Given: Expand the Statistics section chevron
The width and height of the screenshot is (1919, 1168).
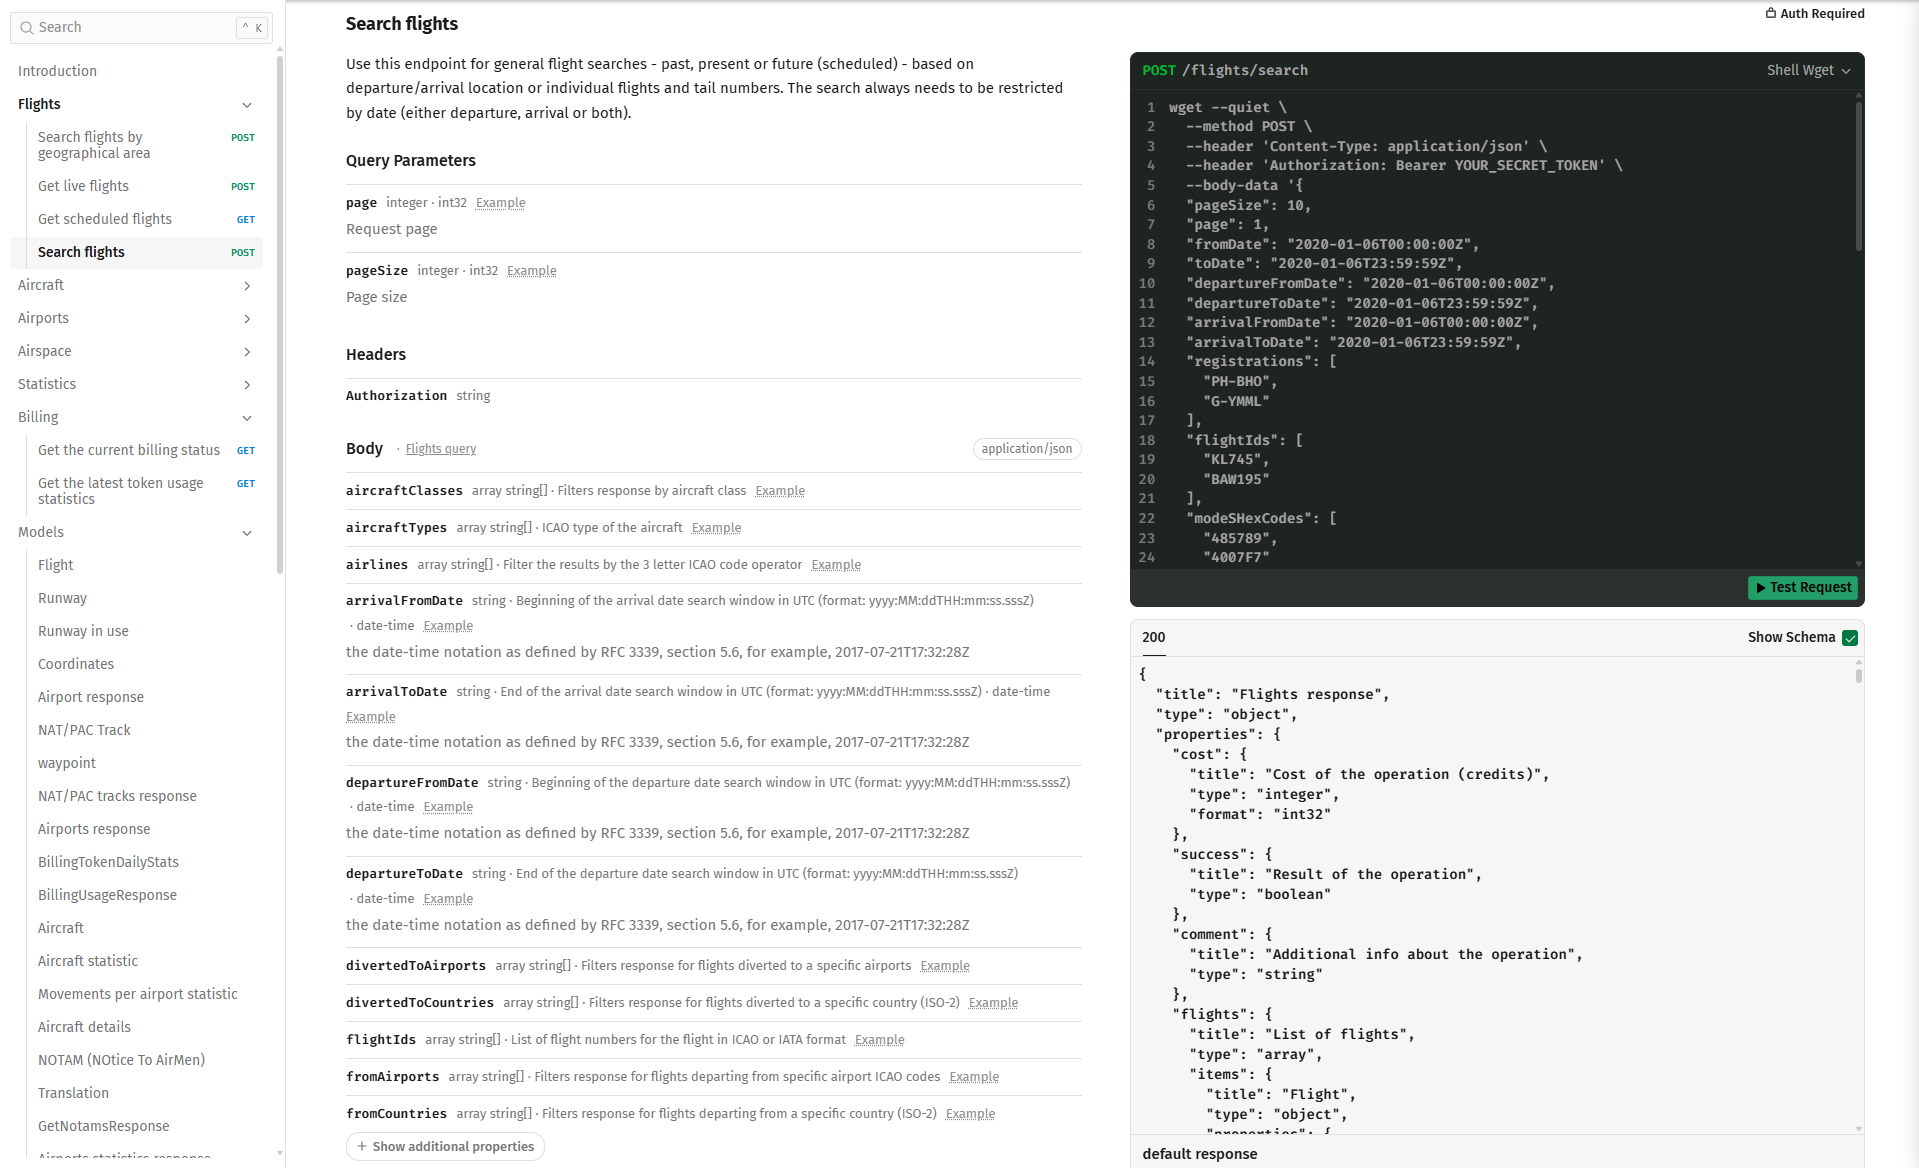Looking at the screenshot, I should point(247,385).
